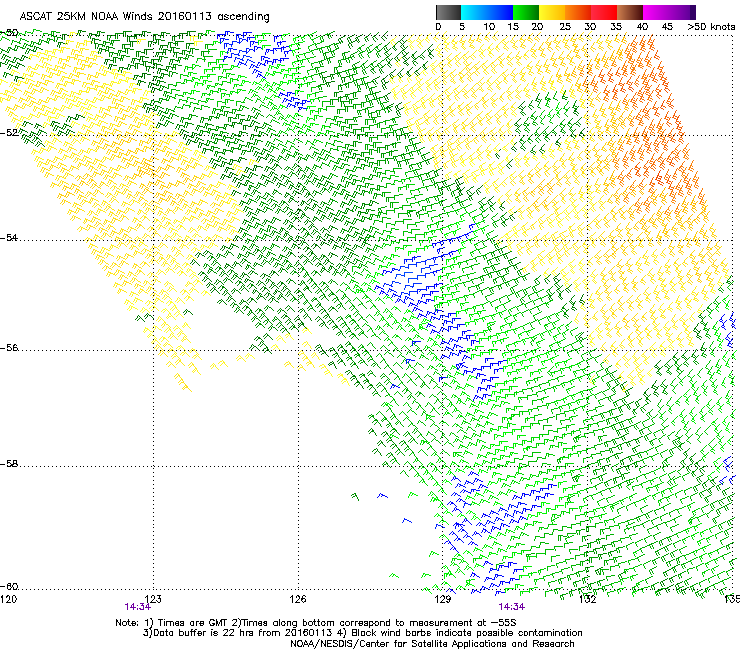Click the left purple '14:34' time stamp
740x650 pixels.
pos(137,607)
